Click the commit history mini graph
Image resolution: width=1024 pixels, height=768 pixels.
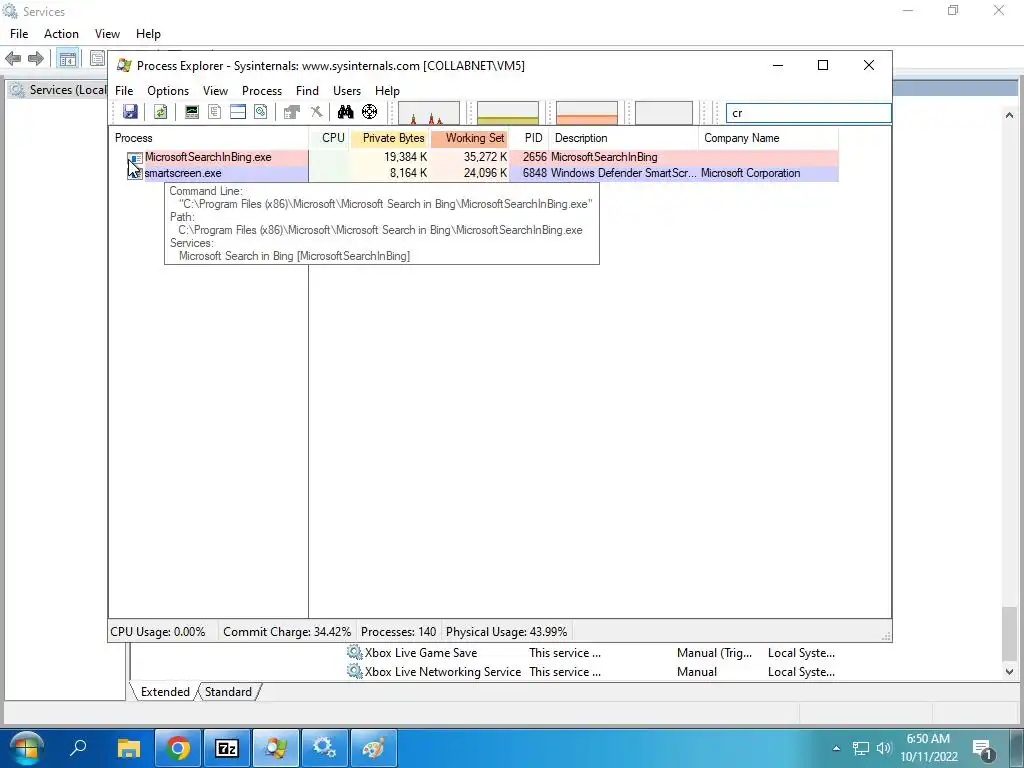(x=508, y=112)
